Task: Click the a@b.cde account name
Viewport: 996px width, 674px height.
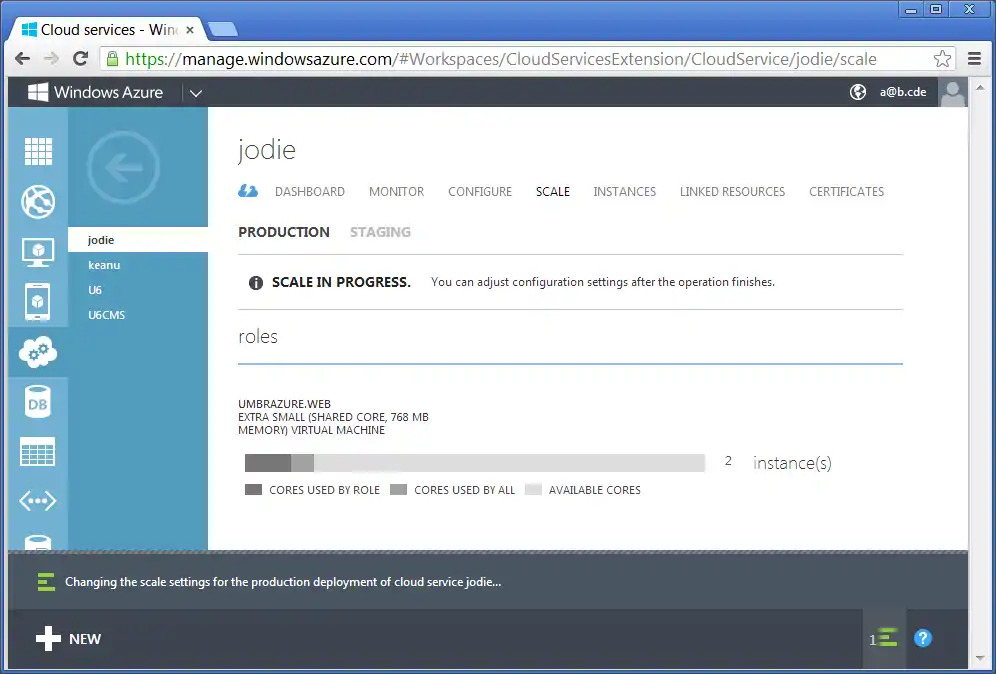Action: click(903, 92)
